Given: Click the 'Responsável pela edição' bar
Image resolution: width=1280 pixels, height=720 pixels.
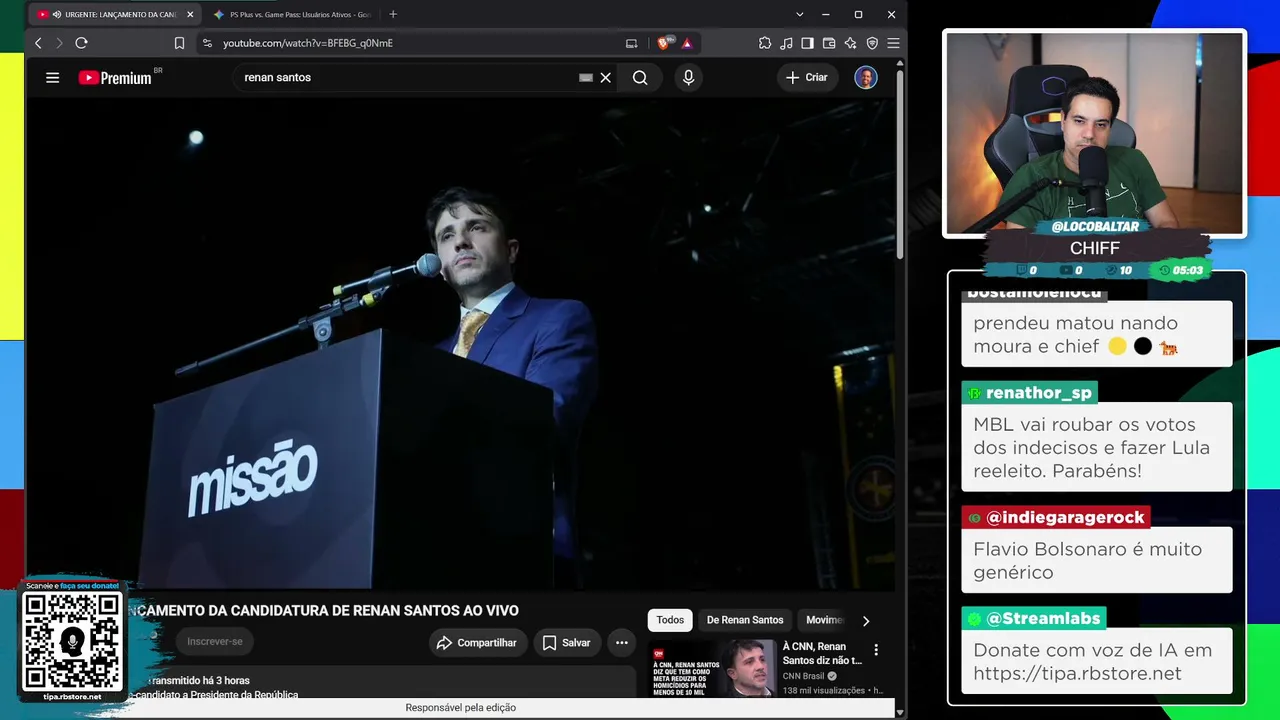Looking at the screenshot, I should (460, 707).
